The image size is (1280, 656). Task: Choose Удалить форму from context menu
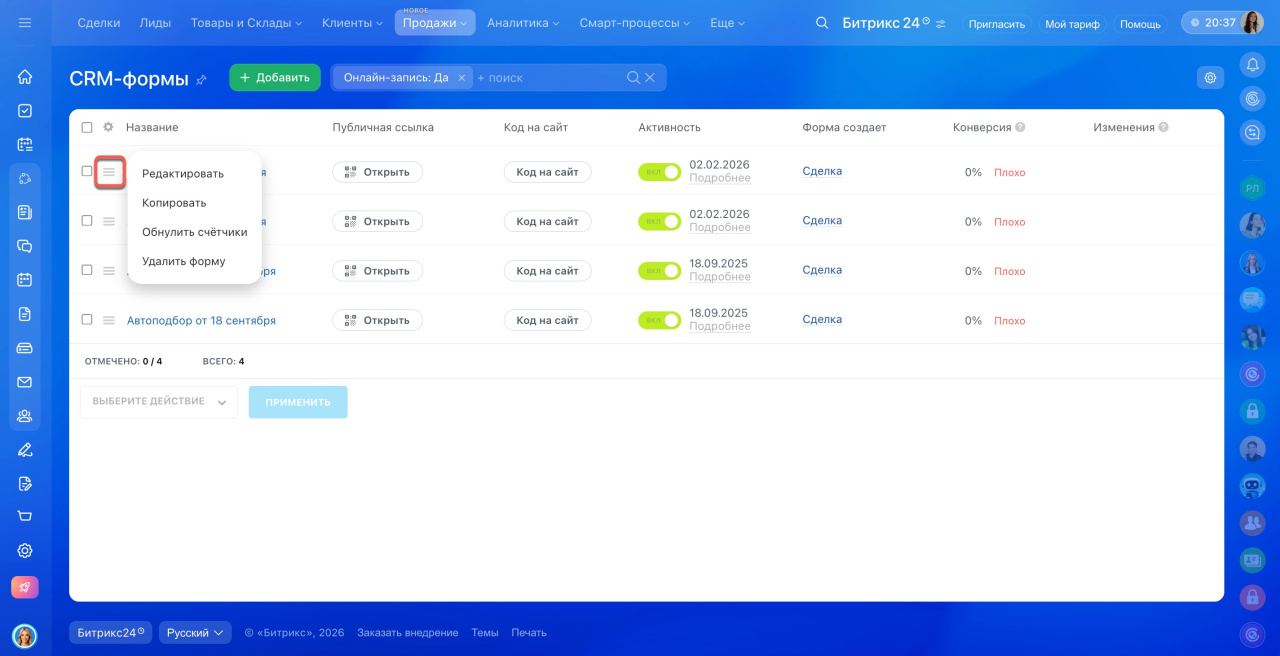click(x=184, y=261)
